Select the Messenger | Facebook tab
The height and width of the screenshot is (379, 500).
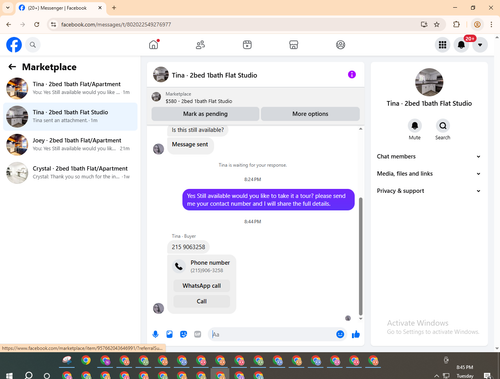[x=61, y=8]
